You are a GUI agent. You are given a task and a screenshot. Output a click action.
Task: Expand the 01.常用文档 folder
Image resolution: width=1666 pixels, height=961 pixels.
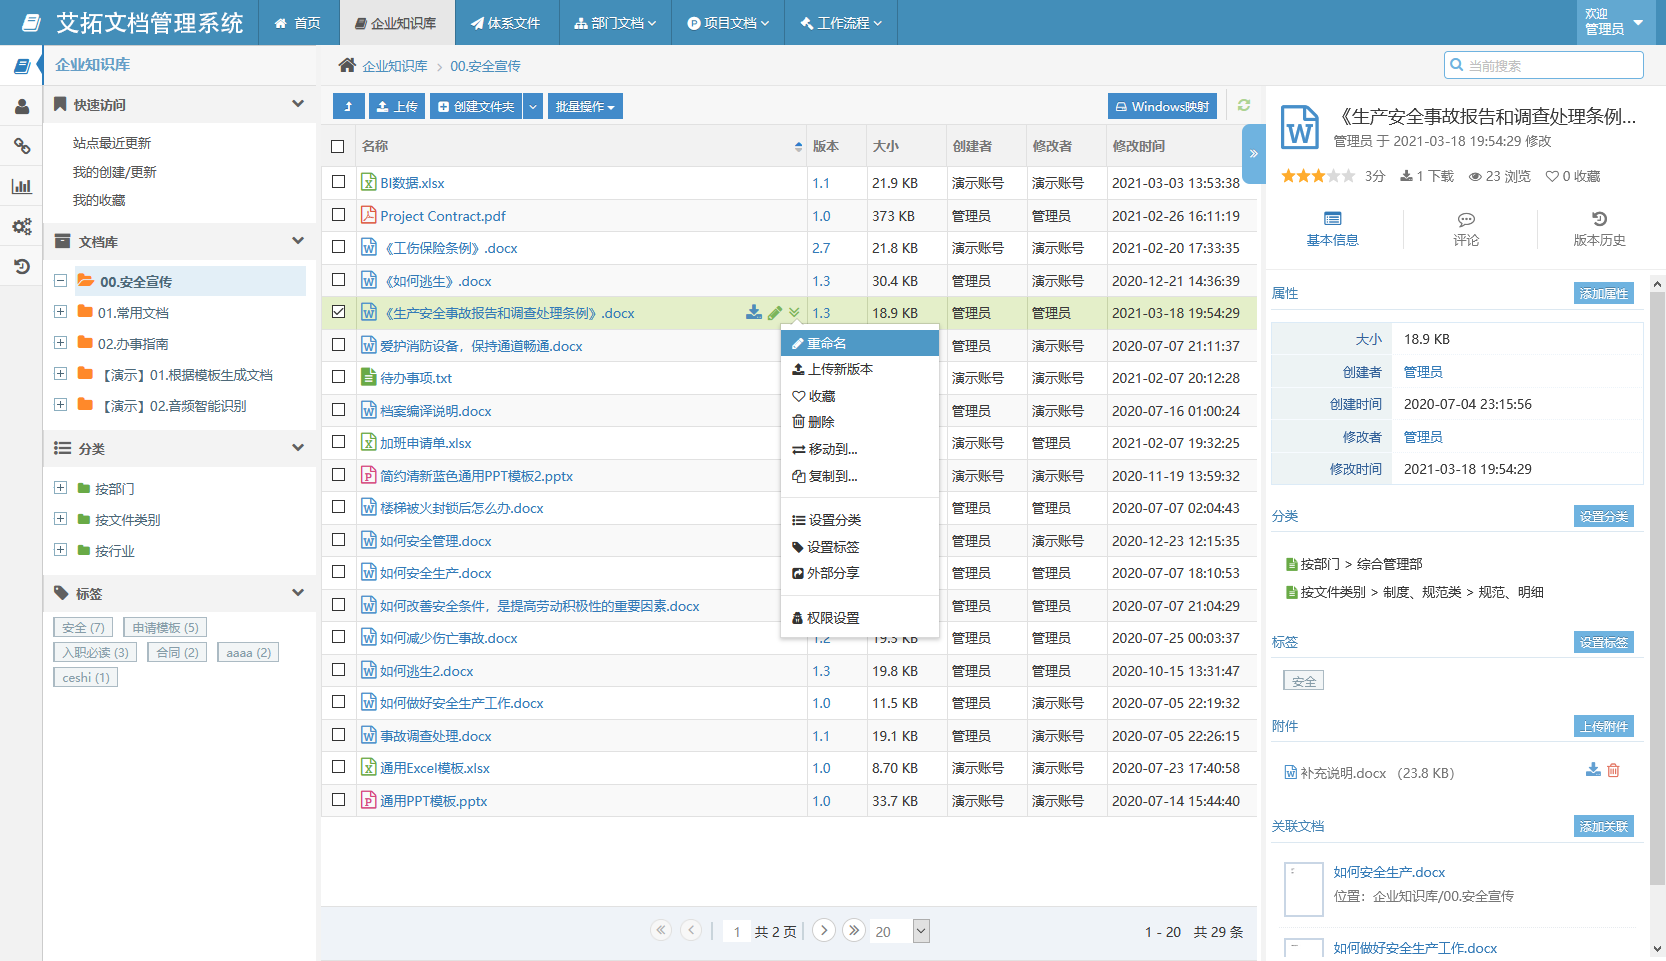pos(59,312)
